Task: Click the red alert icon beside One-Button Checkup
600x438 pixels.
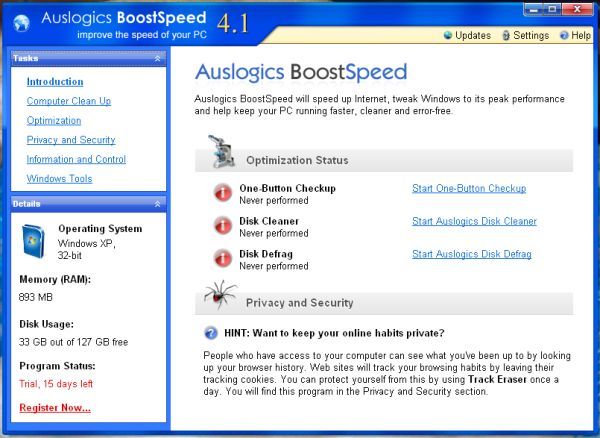Action: (x=223, y=192)
